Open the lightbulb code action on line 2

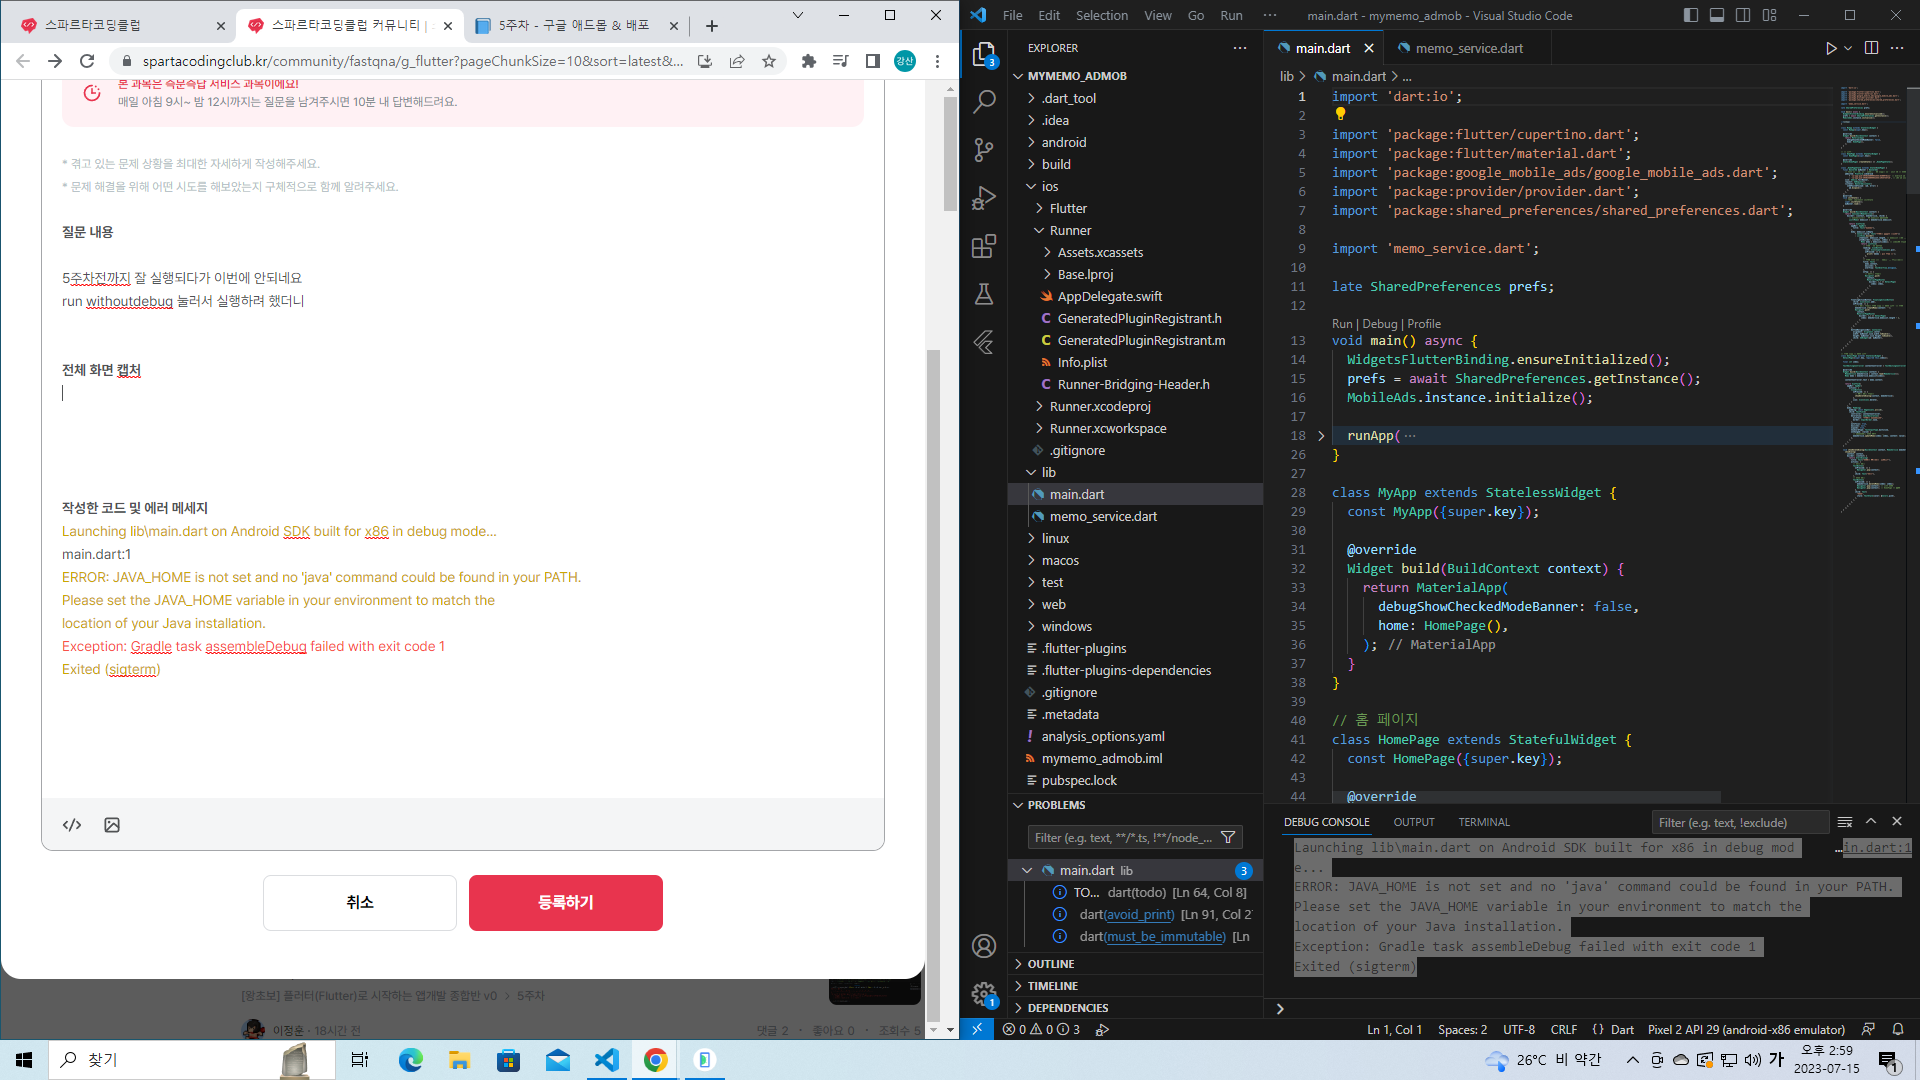coord(1340,114)
